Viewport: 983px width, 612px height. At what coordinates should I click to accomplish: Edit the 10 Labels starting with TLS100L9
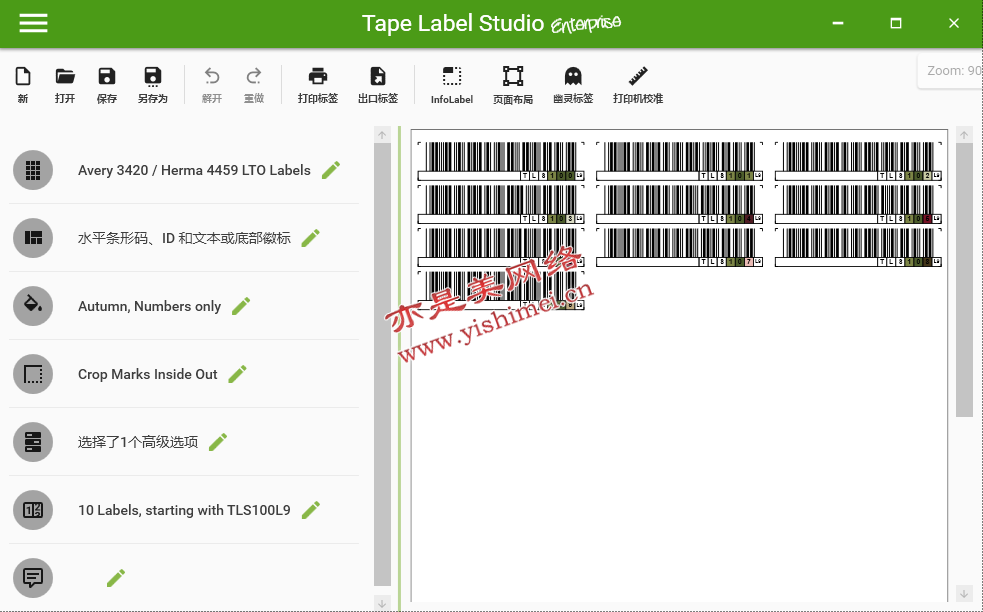click(x=310, y=510)
